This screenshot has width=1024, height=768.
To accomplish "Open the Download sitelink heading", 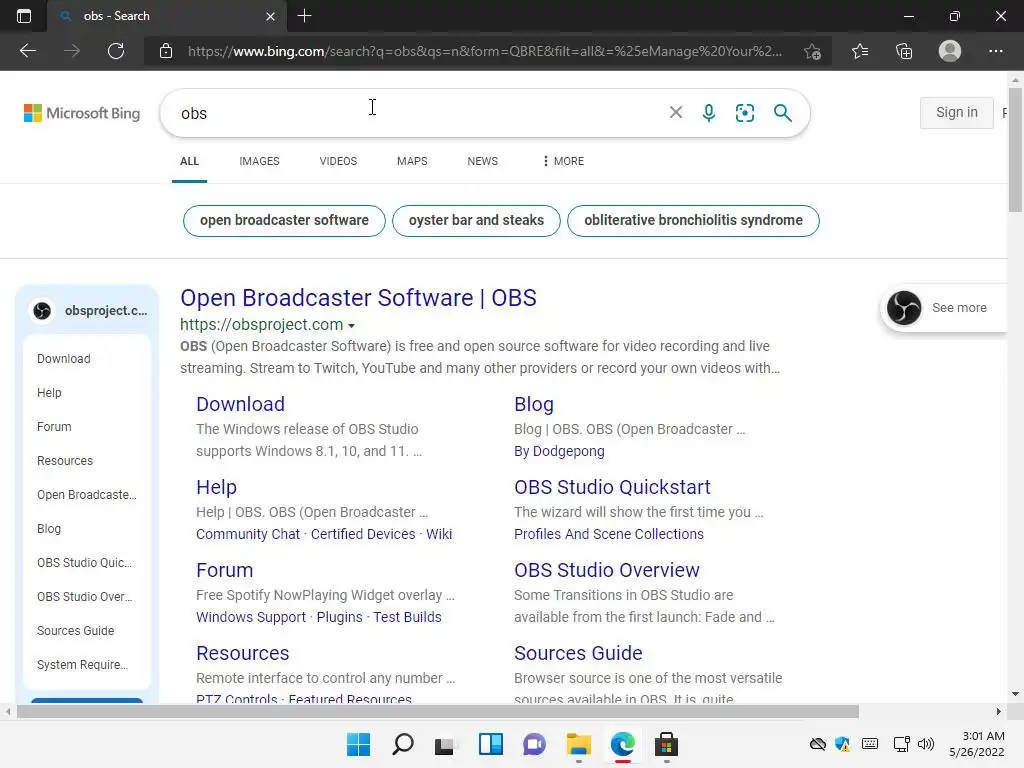I will pyautogui.click(x=240, y=404).
